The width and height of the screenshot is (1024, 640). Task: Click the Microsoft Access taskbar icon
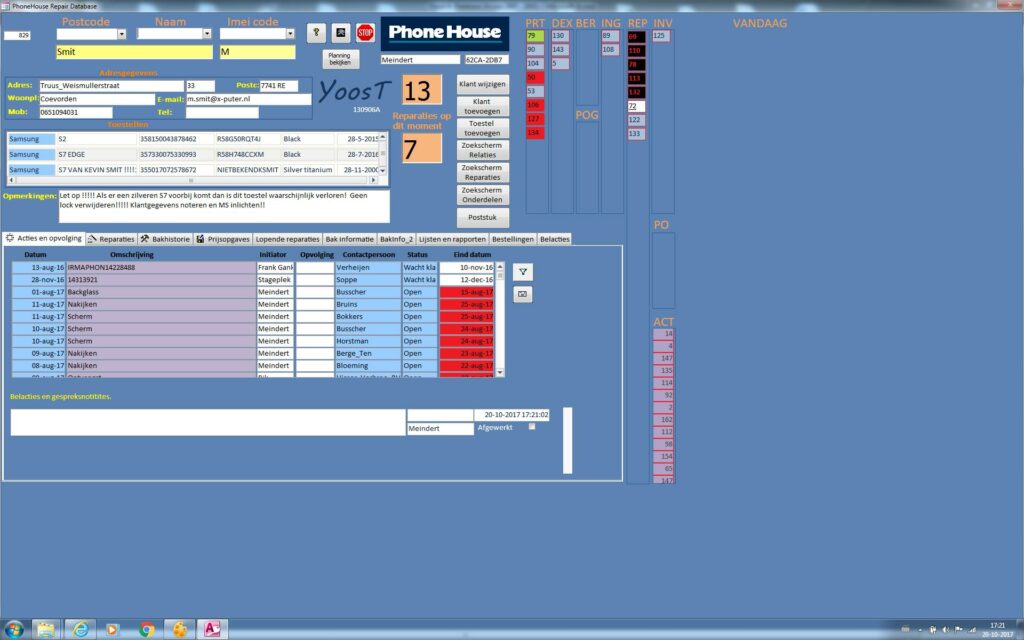[x=213, y=629]
